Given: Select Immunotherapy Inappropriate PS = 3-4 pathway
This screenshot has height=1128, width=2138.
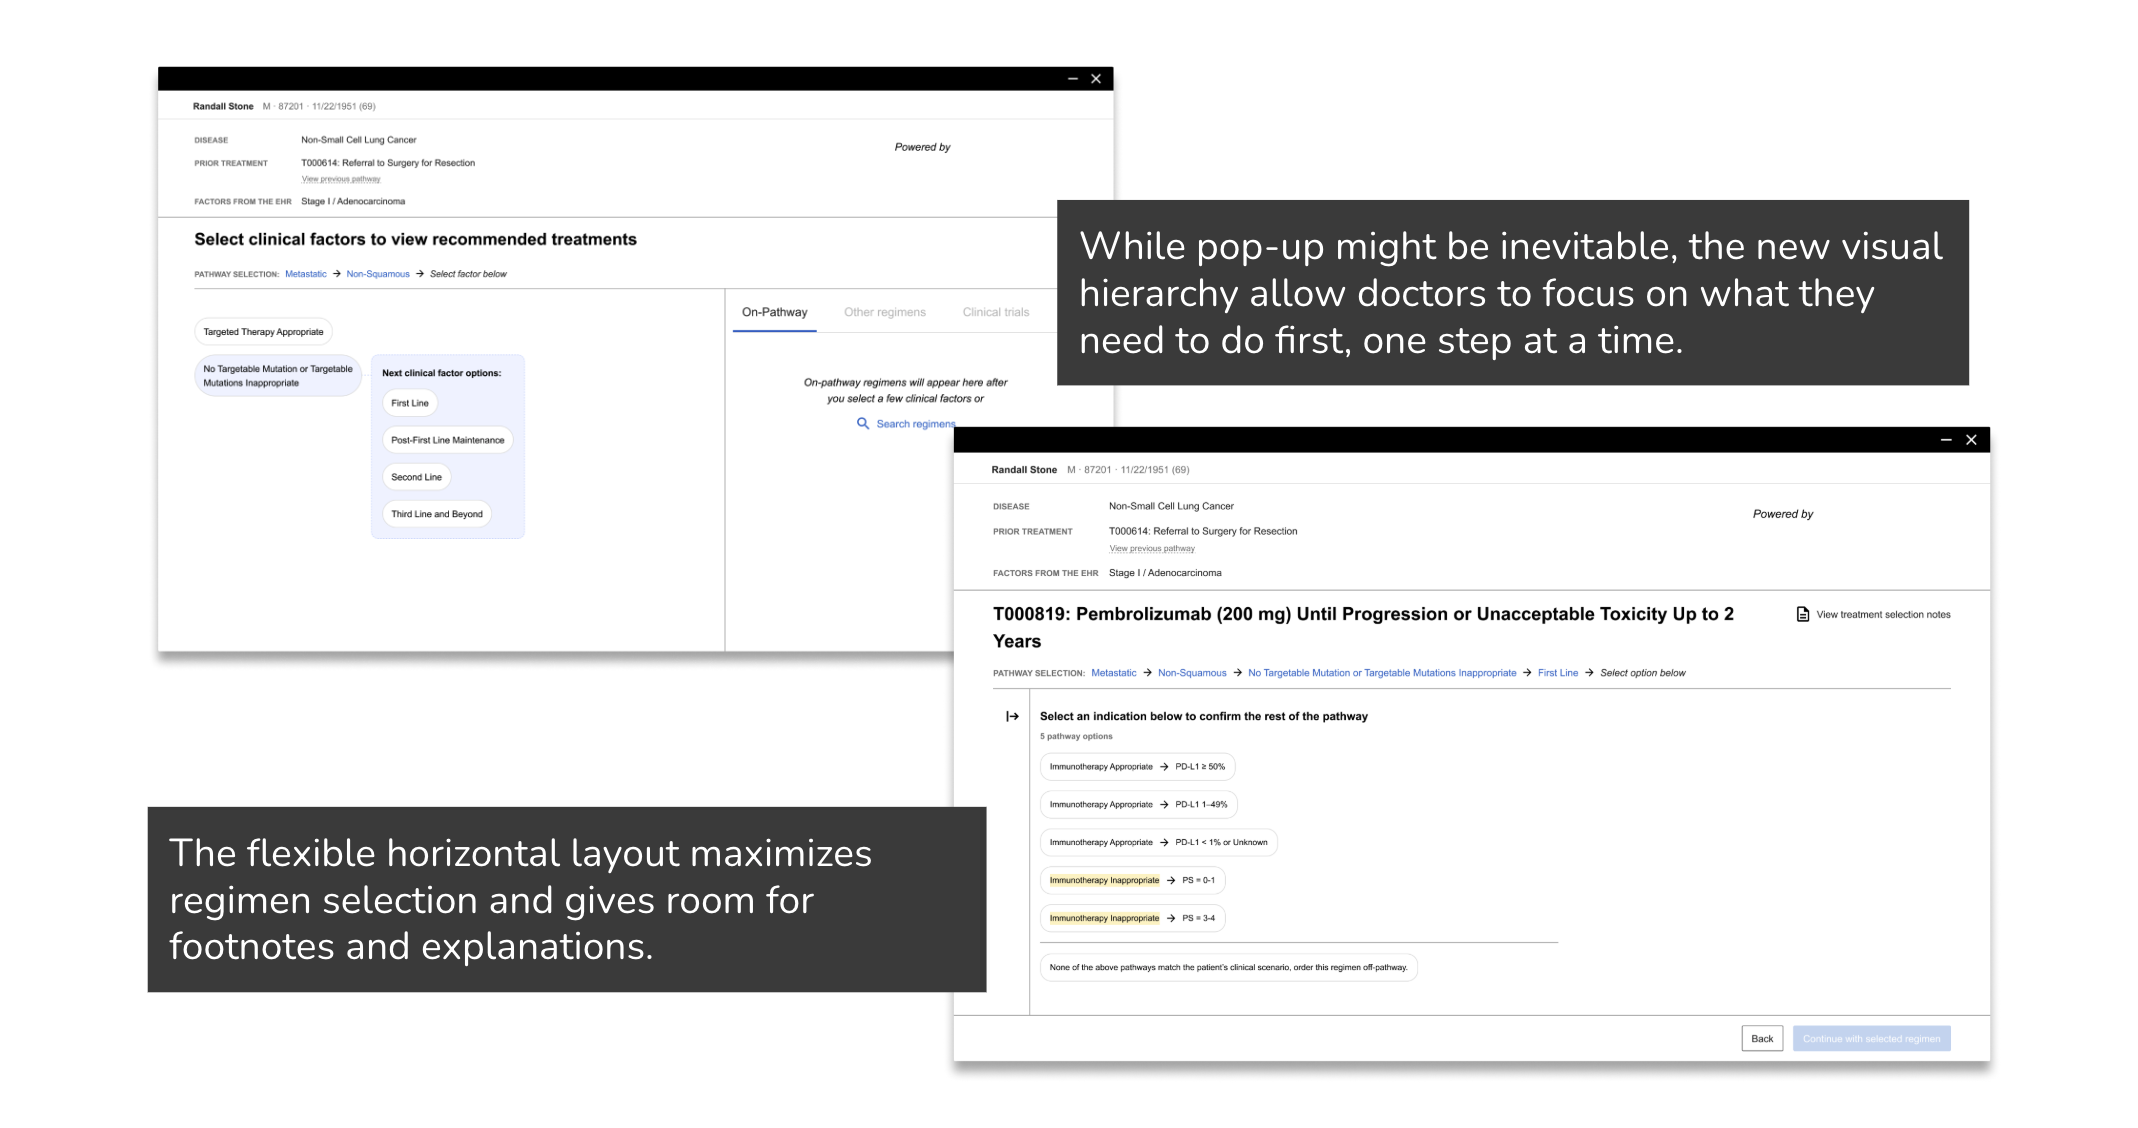Looking at the screenshot, I should [x=1132, y=918].
